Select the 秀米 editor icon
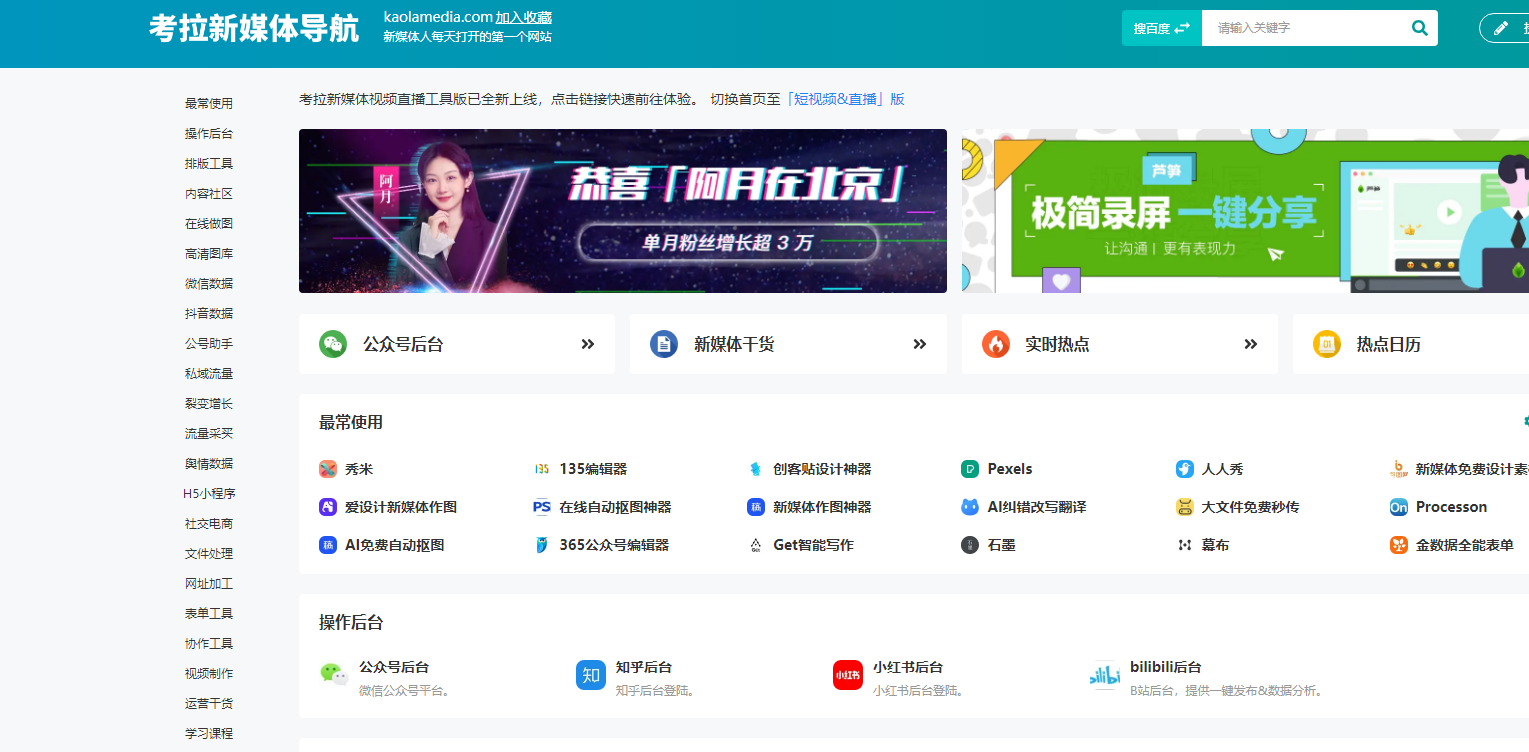Image resolution: width=1529 pixels, height=752 pixels. [327, 468]
